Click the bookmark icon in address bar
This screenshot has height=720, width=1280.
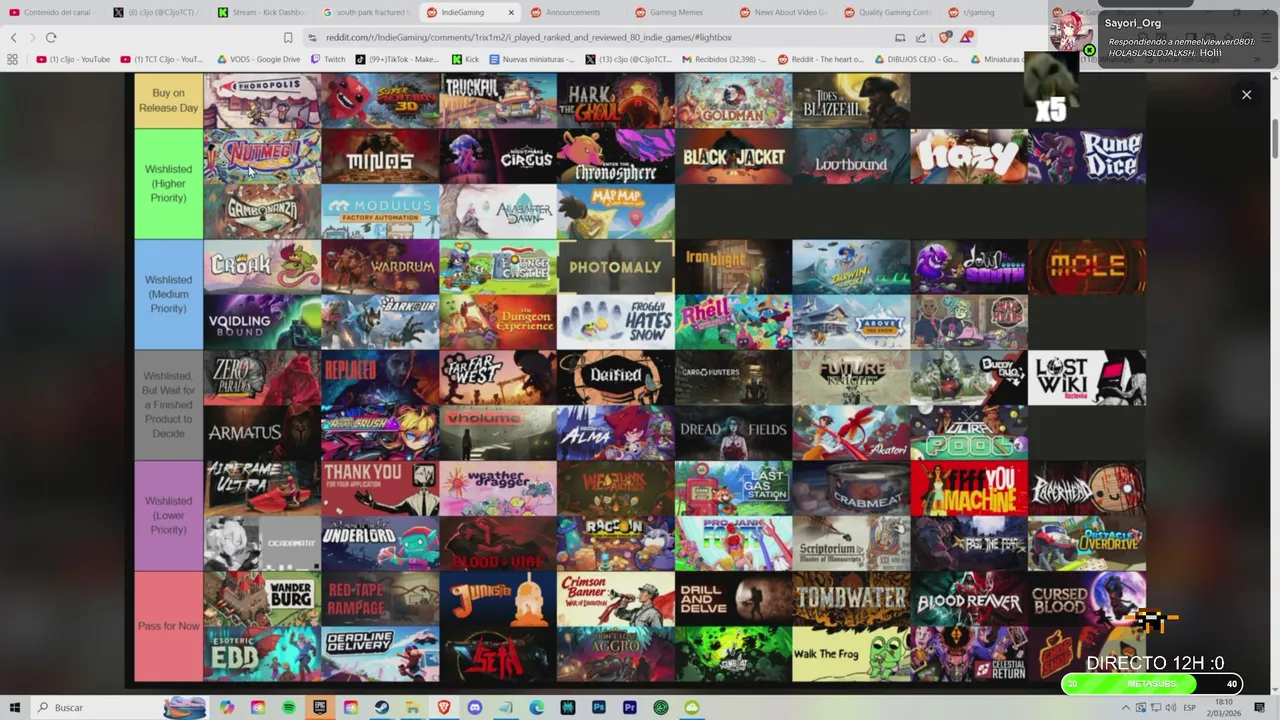(288, 37)
